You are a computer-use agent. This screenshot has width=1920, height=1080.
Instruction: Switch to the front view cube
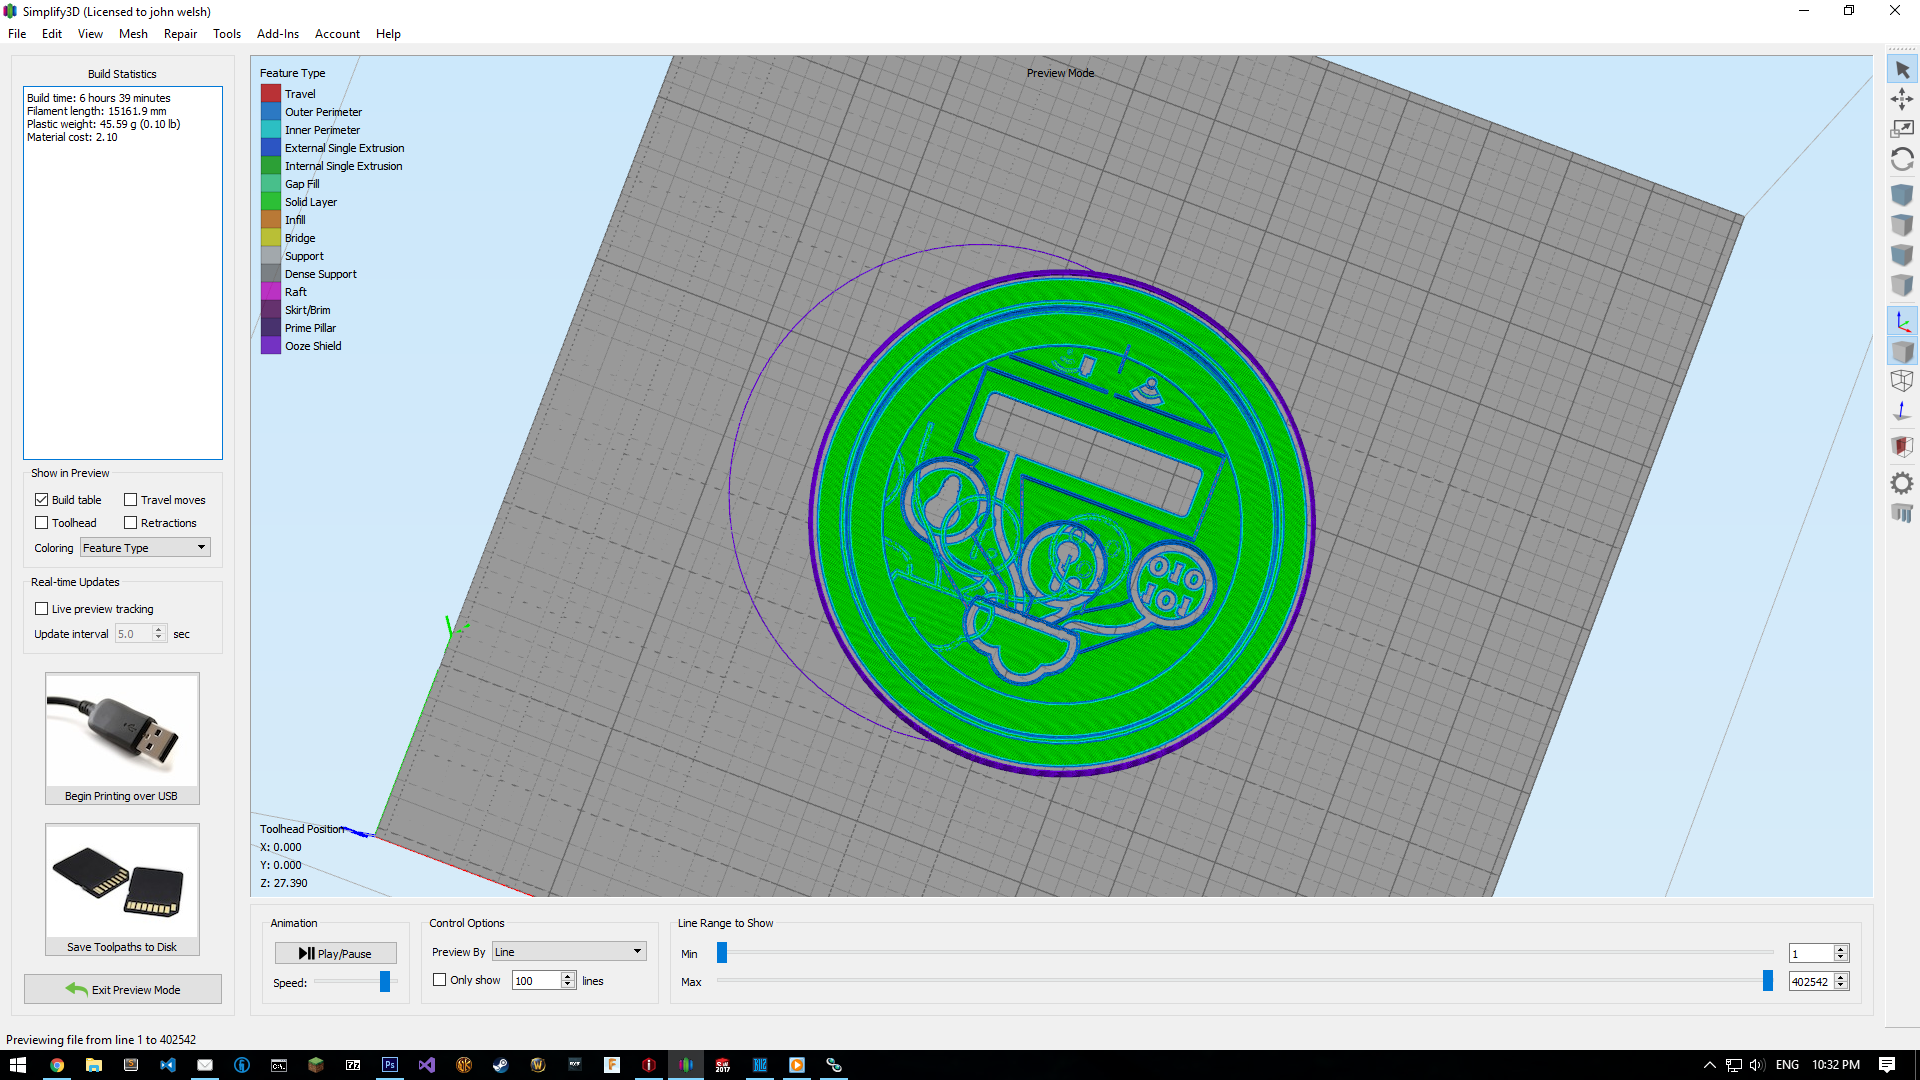click(1902, 255)
